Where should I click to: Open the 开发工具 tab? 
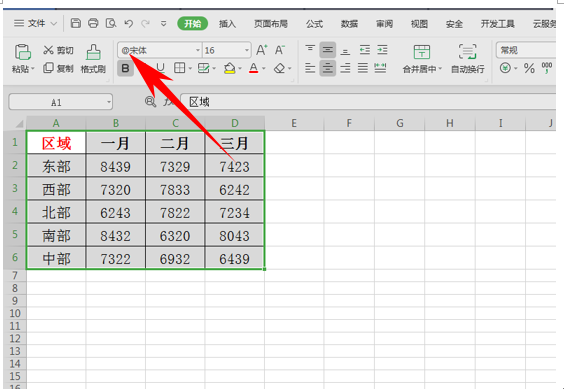pyautogui.click(x=497, y=24)
